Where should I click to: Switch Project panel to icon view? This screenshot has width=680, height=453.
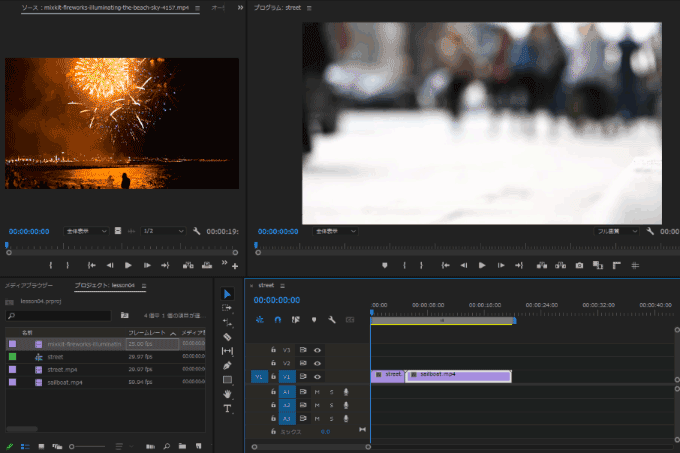point(41,446)
